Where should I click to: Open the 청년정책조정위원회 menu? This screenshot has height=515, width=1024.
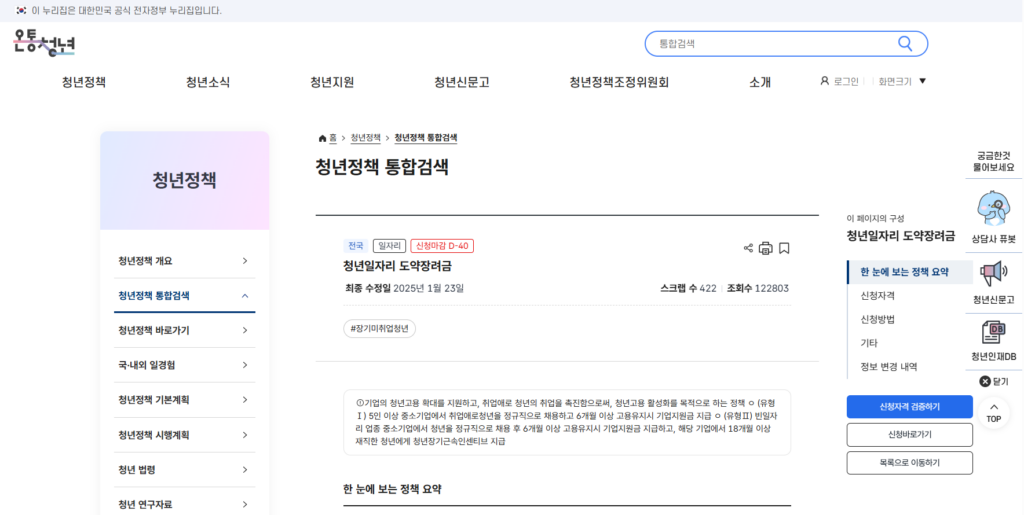point(618,82)
